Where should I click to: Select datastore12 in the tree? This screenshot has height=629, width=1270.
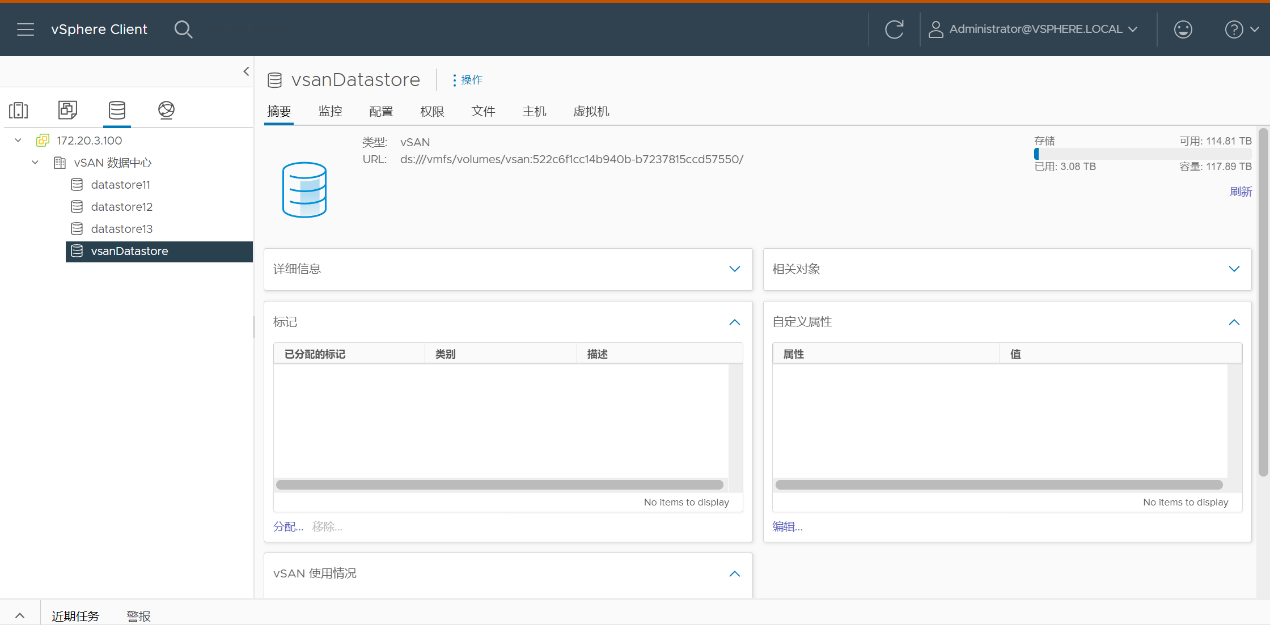tap(121, 207)
